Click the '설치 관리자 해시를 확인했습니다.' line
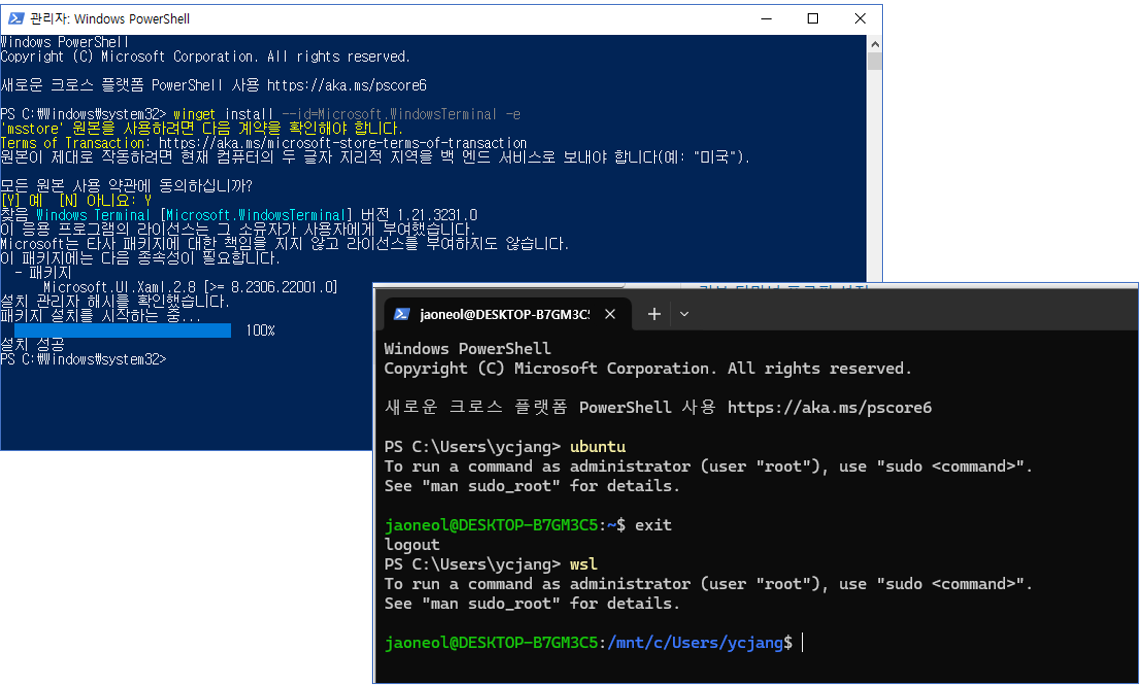This screenshot has width=1141, height=689. point(115,301)
